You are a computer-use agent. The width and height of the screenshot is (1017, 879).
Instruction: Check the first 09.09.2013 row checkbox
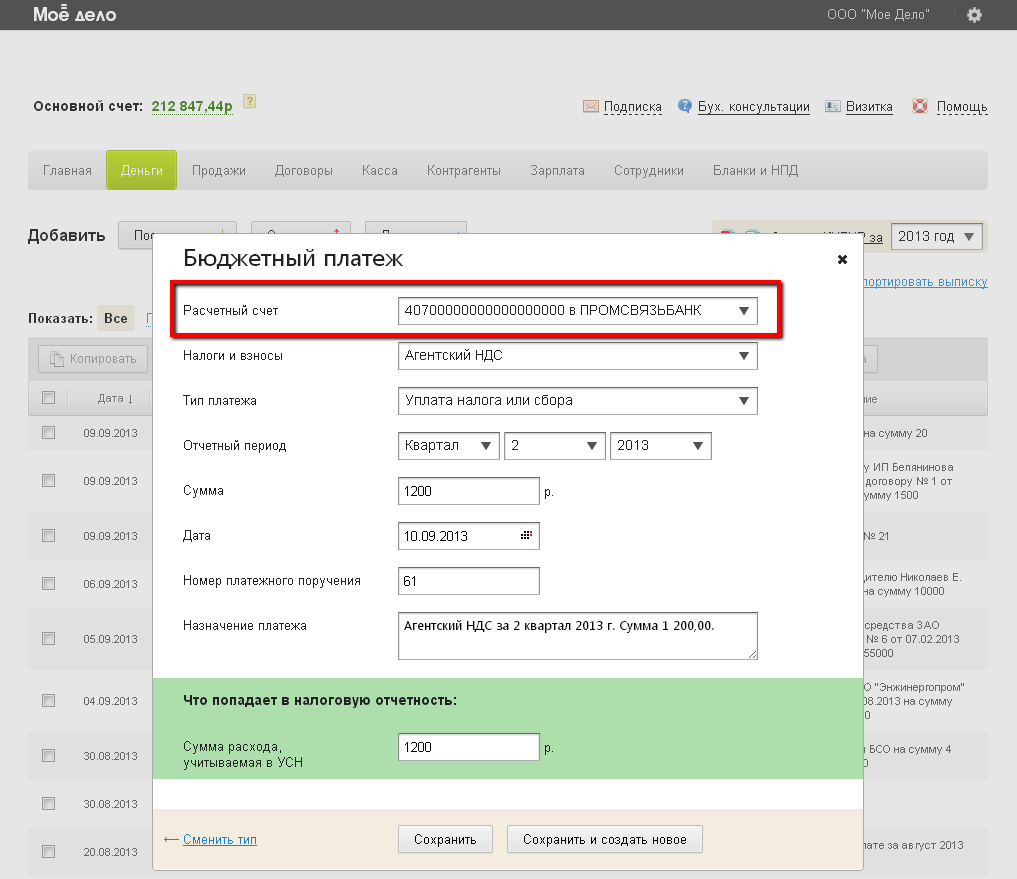pos(48,433)
